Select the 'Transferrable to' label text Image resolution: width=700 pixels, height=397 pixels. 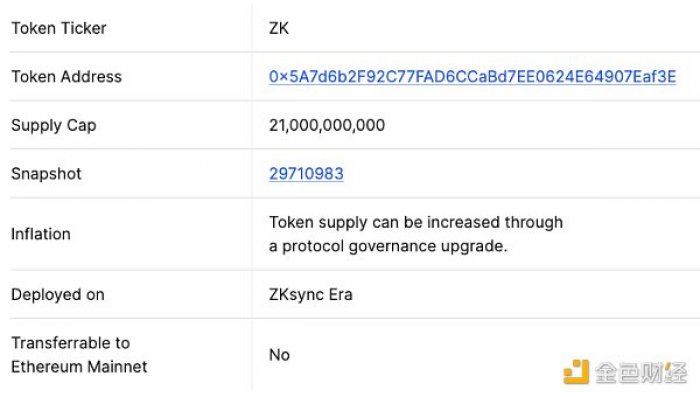(x=71, y=343)
